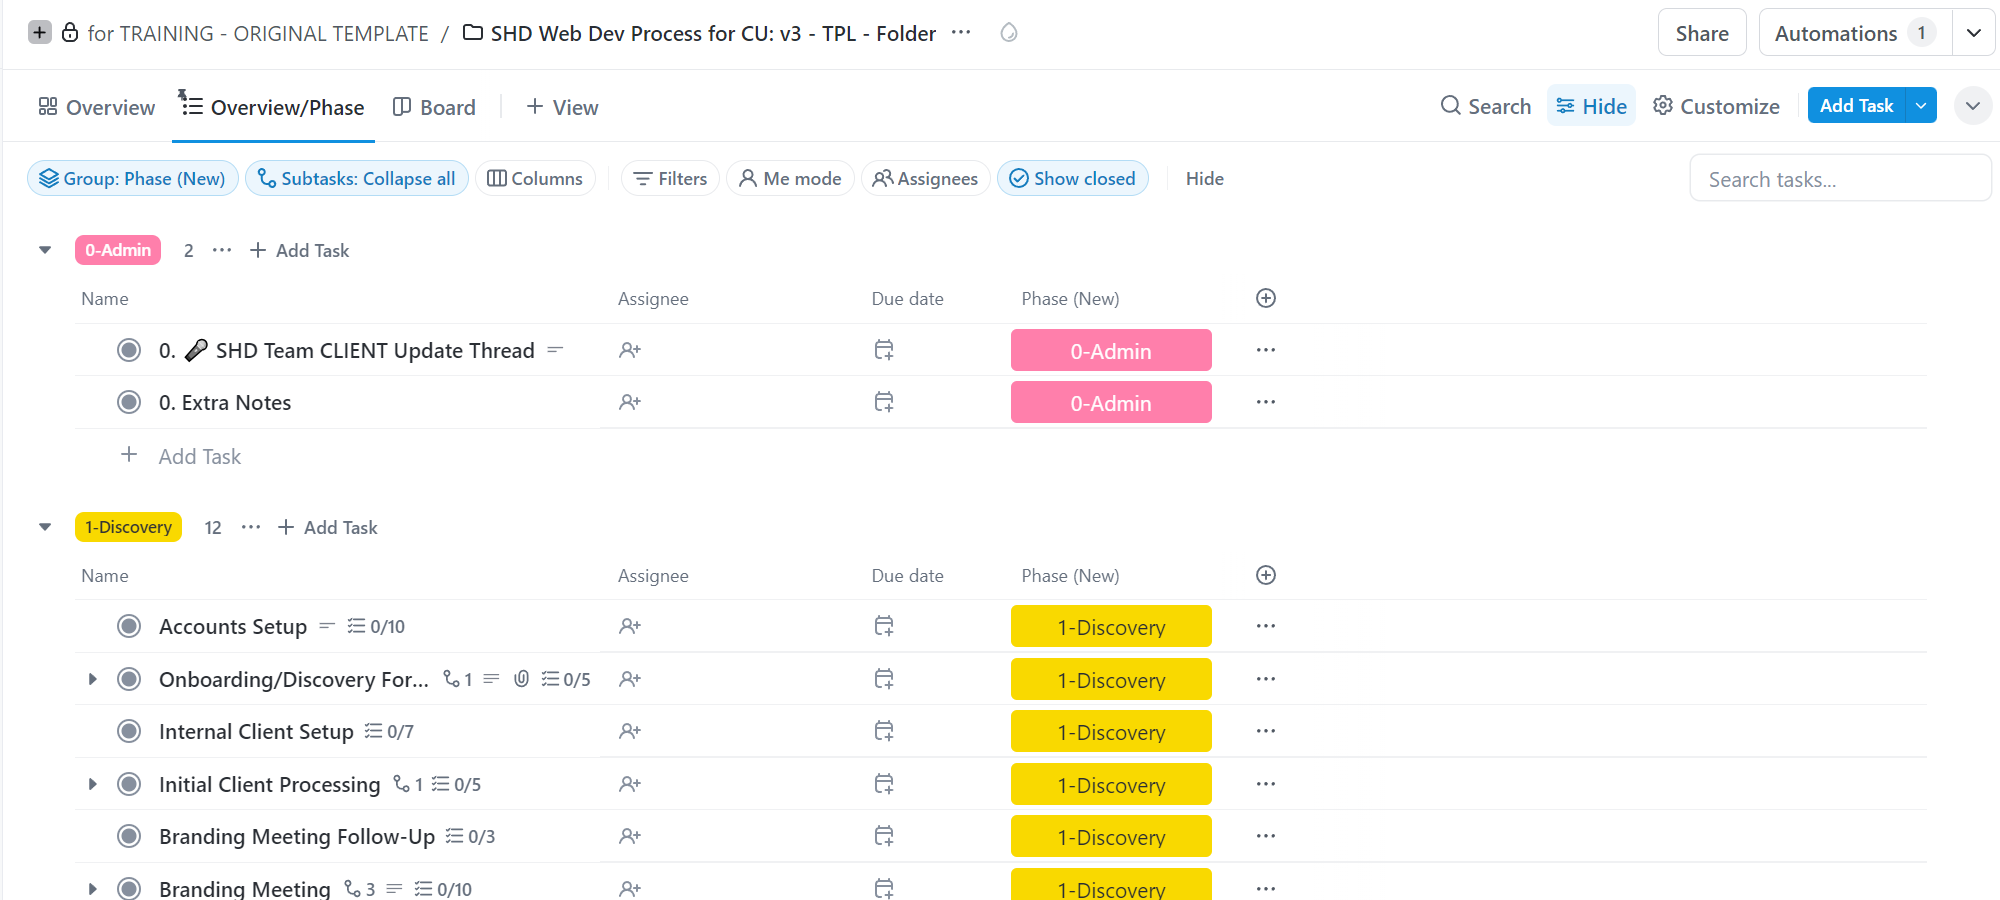Toggle status circle of SHD Team CLIENT Update Thread
This screenshot has height=900, width=2000.
click(x=129, y=350)
